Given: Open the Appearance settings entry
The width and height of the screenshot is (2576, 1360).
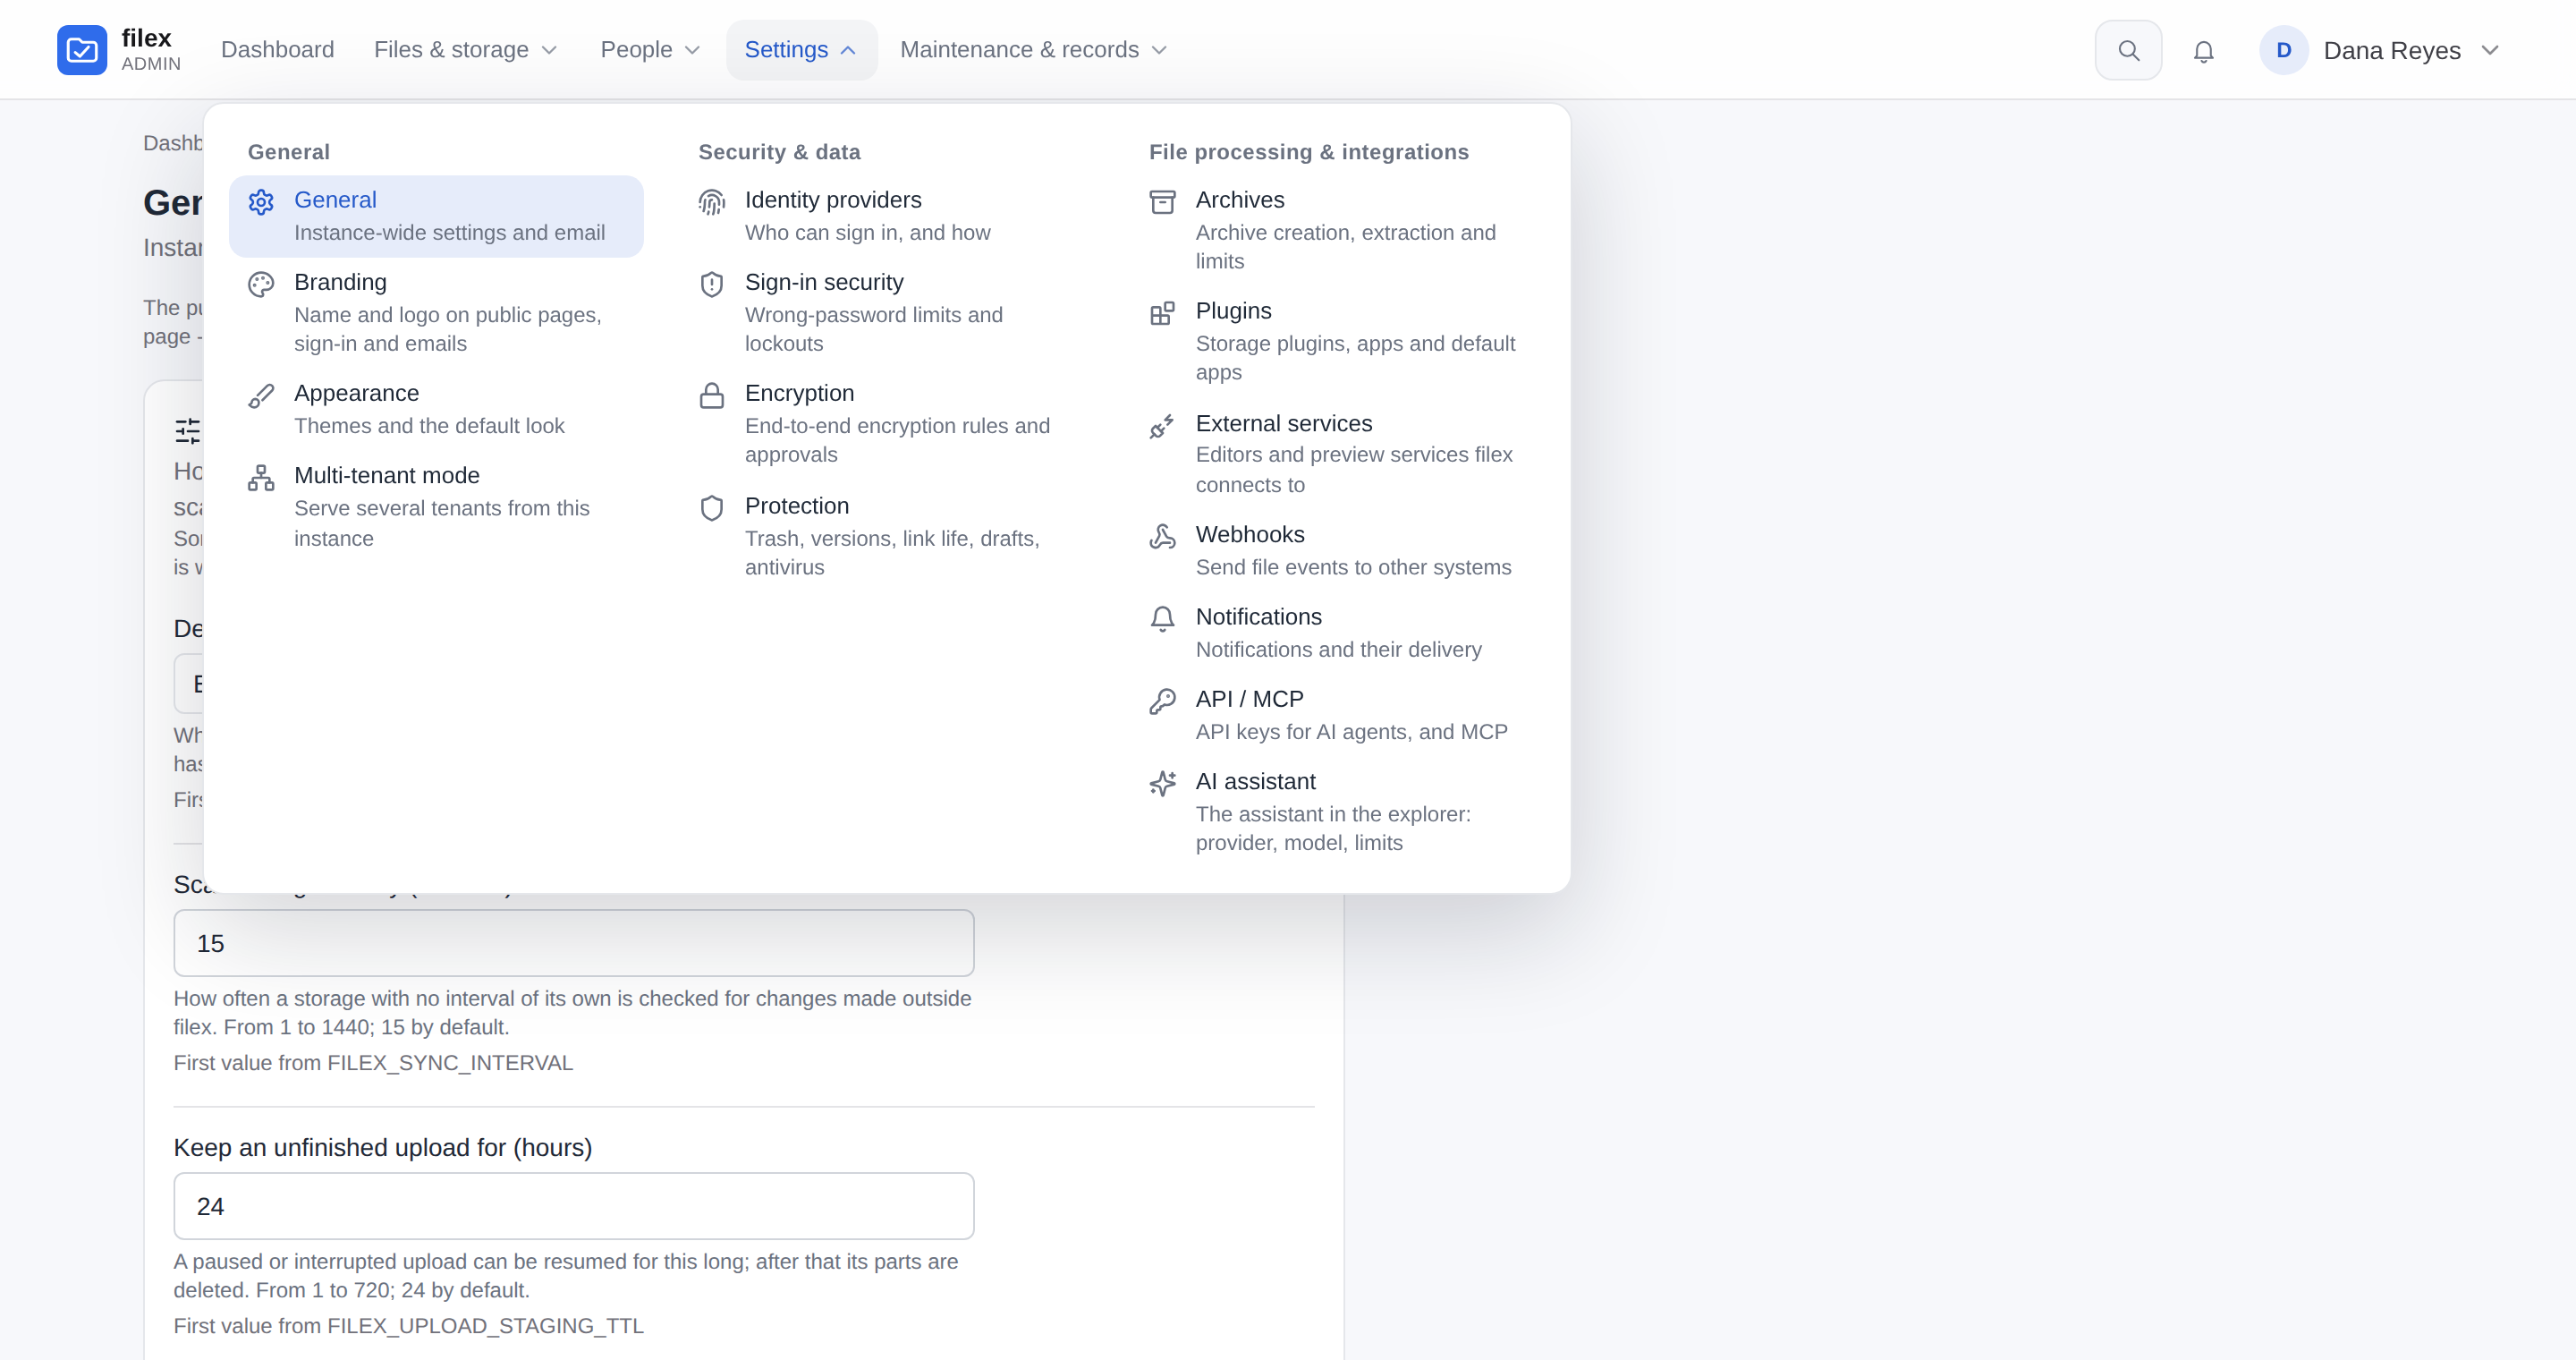Looking at the screenshot, I should (436, 409).
